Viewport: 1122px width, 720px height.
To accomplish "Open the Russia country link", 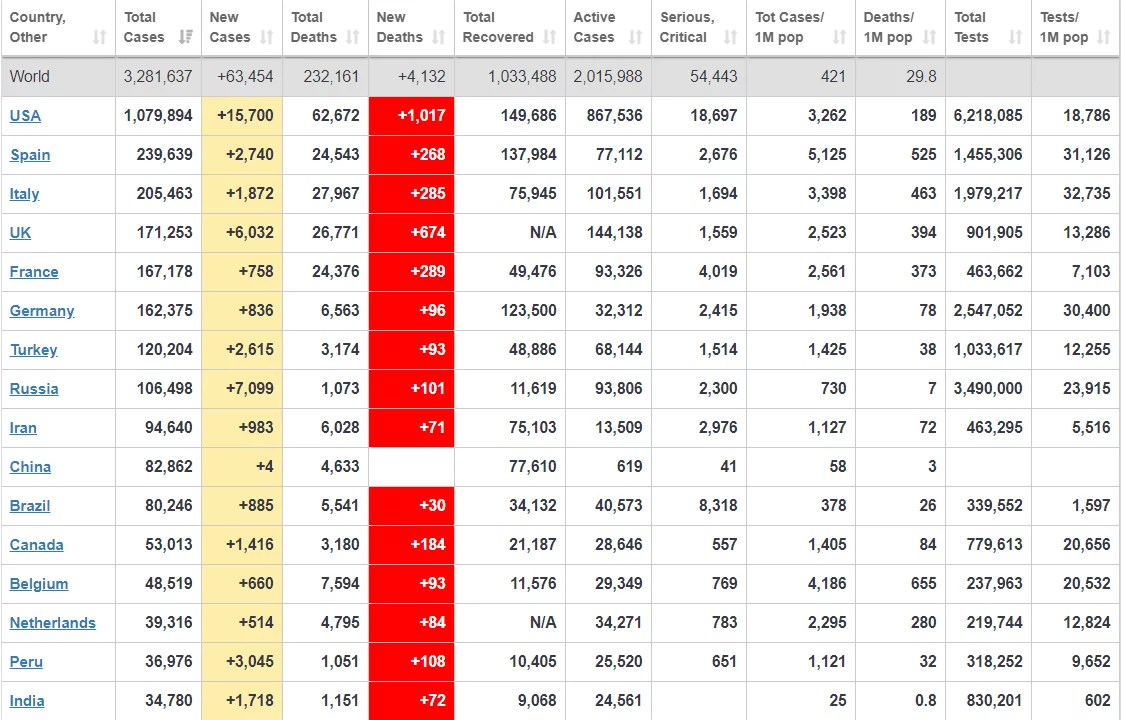I will 34,389.
